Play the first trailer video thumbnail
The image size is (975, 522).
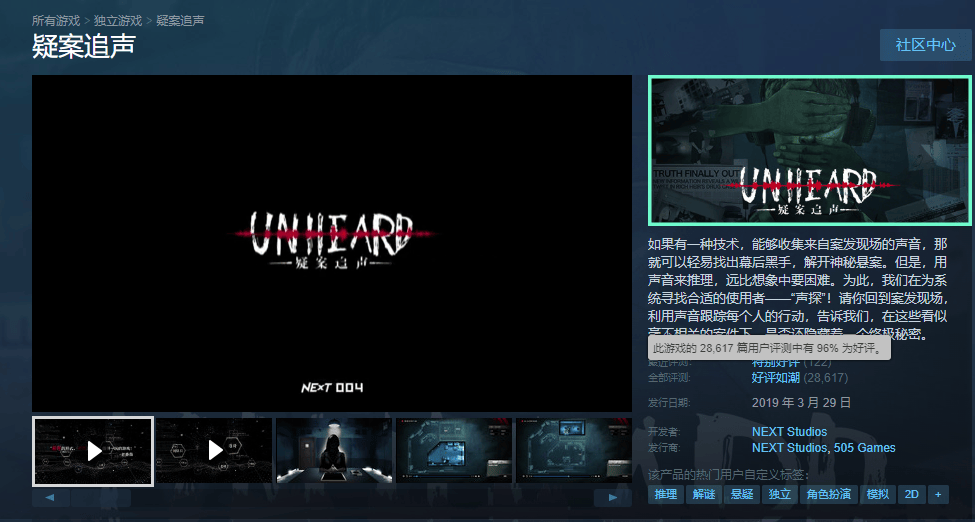click(93, 451)
